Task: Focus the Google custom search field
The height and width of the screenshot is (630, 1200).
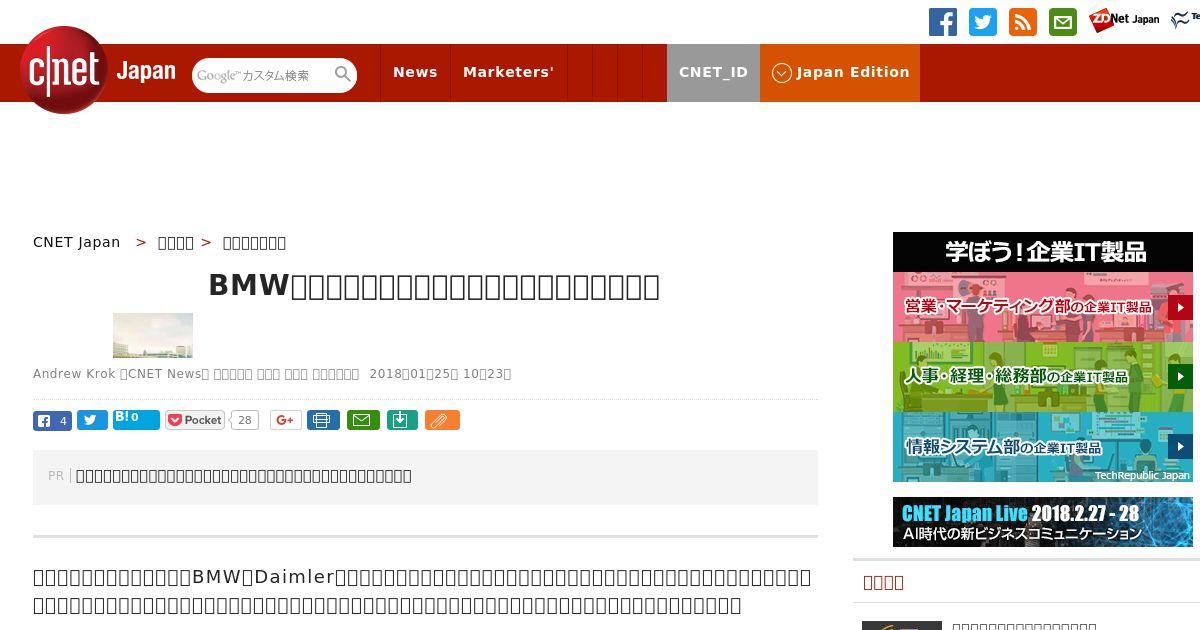Action: click(264, 75)
